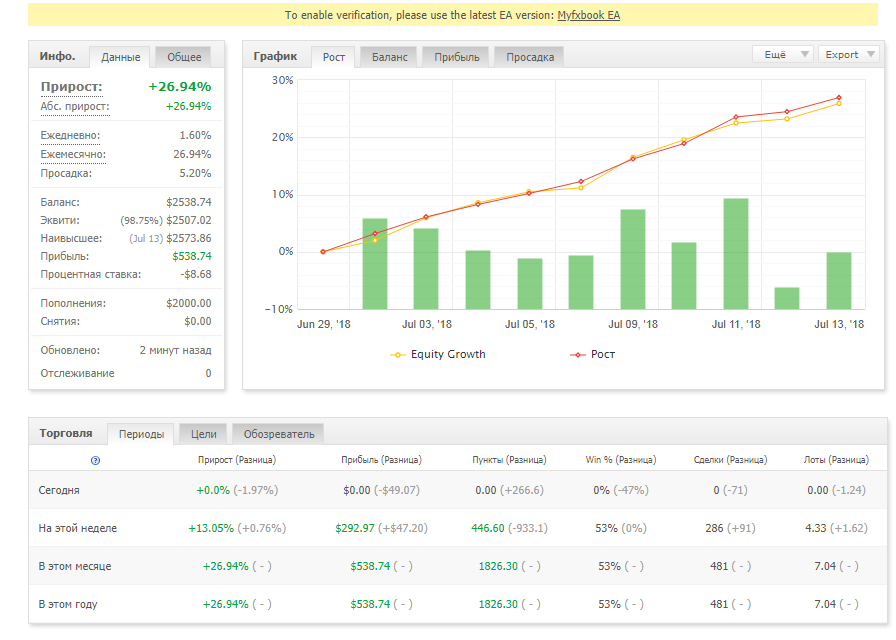
Task: Click the Пополнения value $2000.00
Action: [x=189, y=303]
